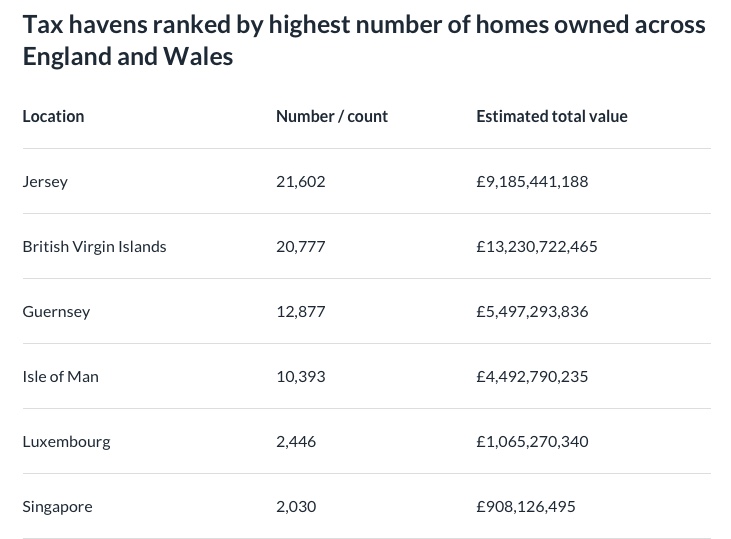
Task: Click Jersey's count of 21,602
Action: (300, 181)
